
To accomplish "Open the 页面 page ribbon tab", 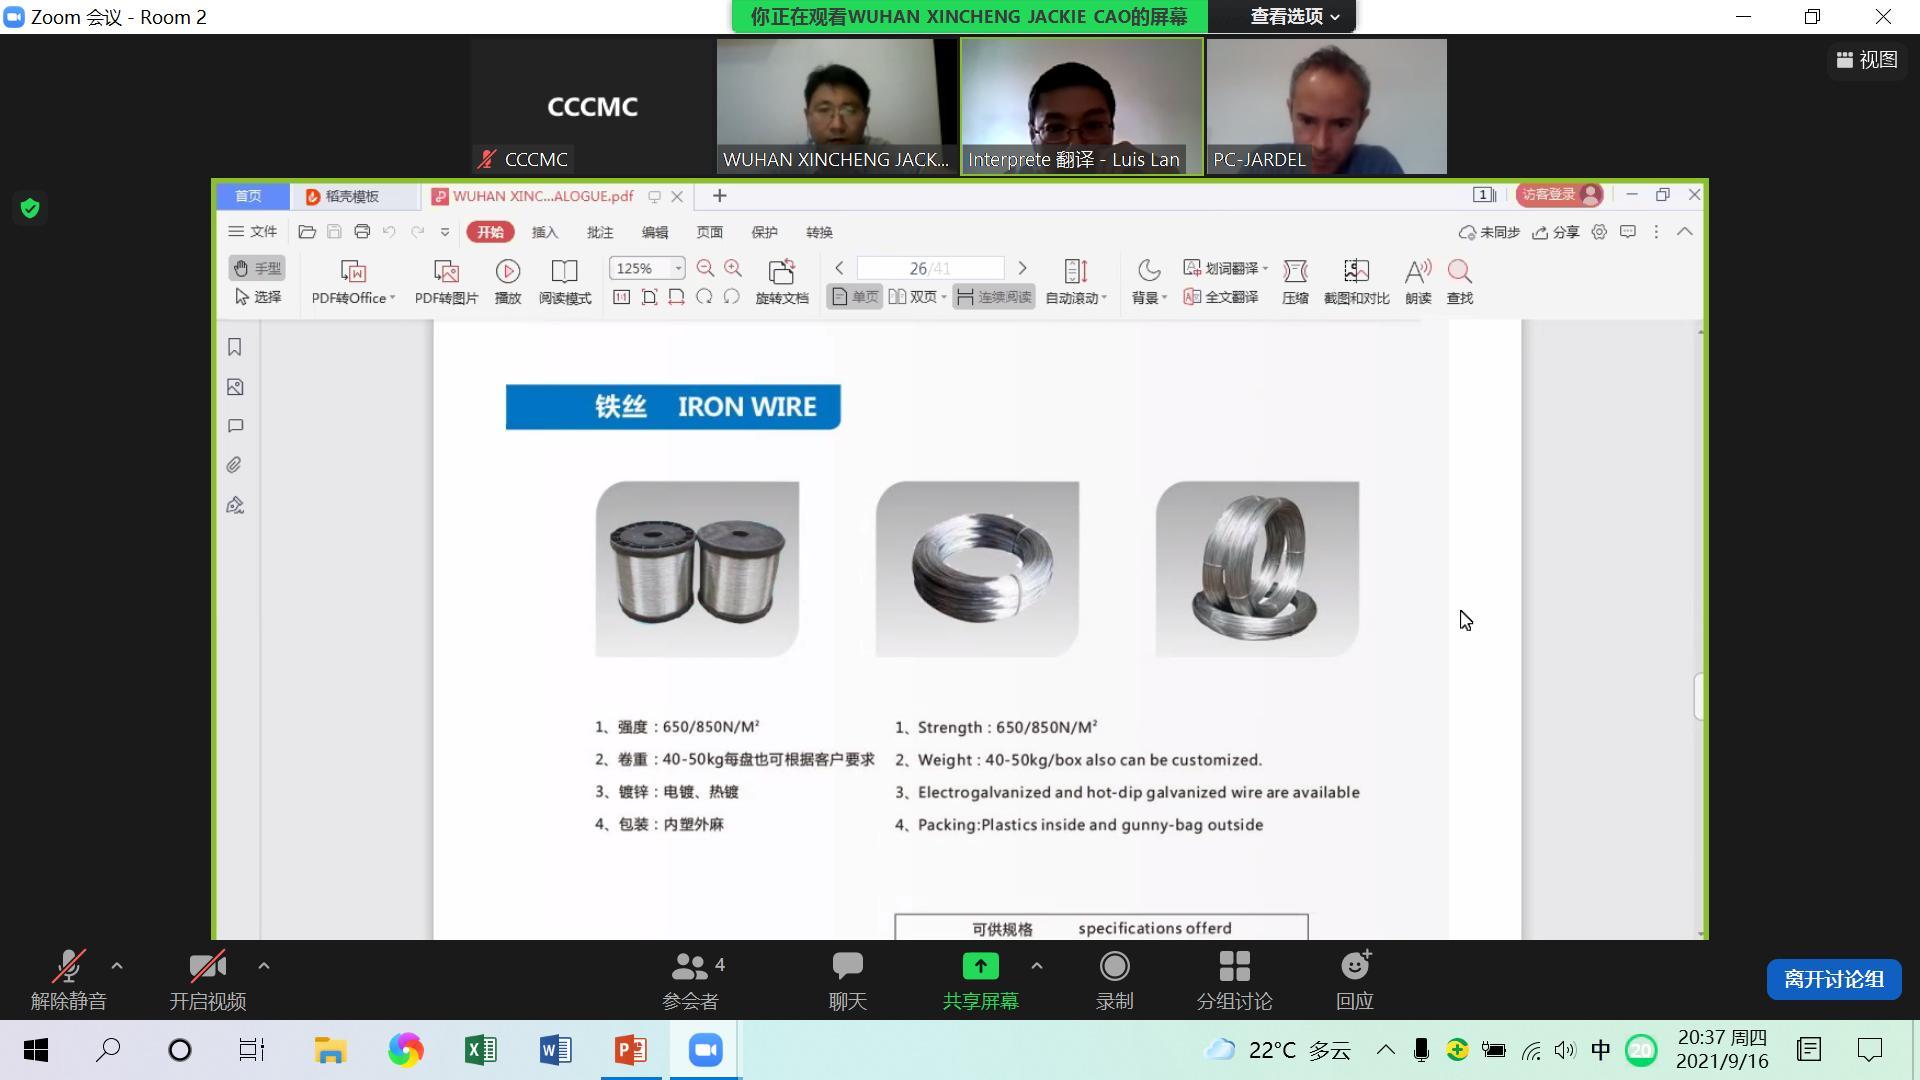I will (710, 232).
